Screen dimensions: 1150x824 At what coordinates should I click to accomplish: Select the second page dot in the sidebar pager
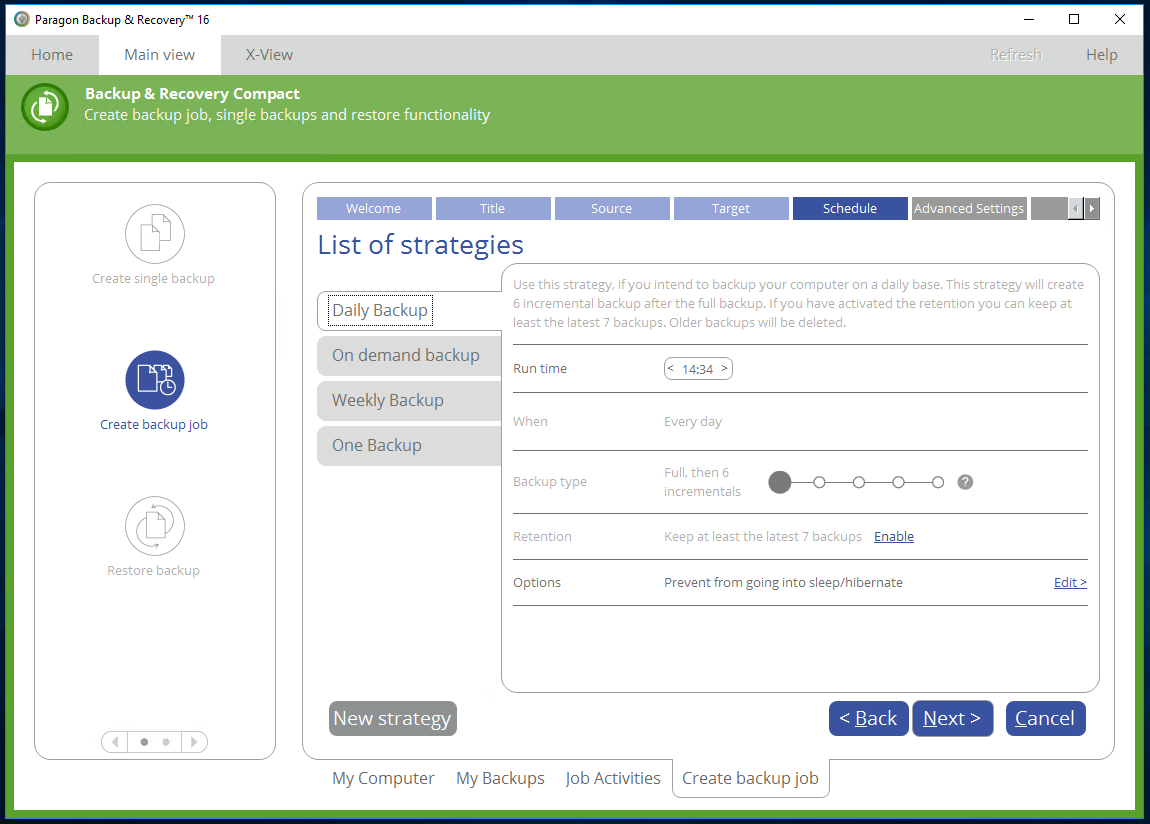[x=167, y=741]
